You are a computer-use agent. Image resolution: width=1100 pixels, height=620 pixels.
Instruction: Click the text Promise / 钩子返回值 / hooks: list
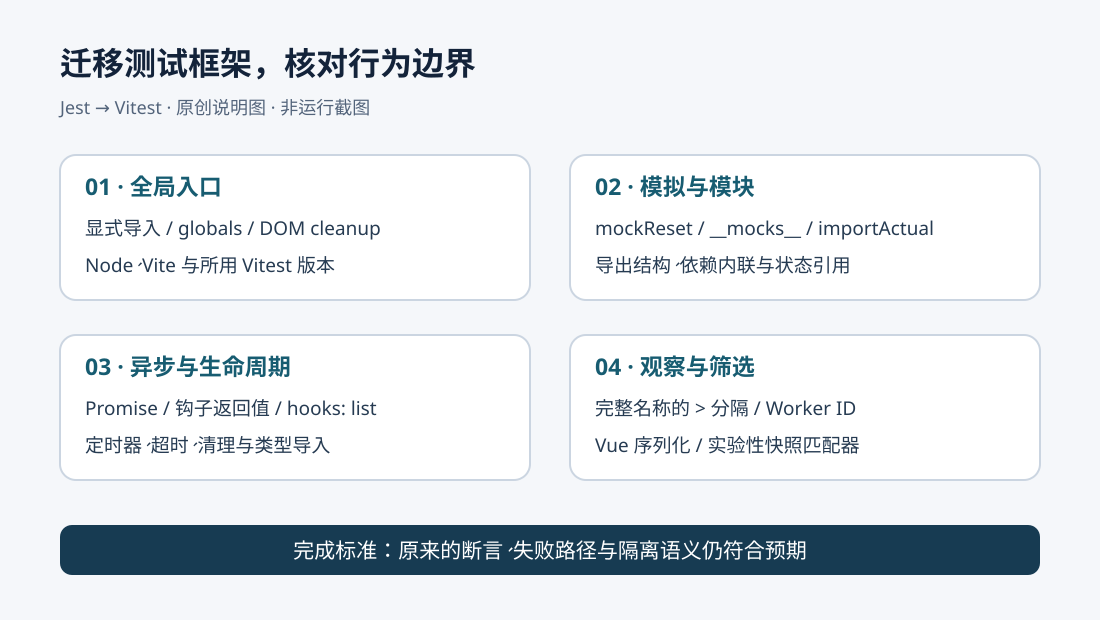231,408
